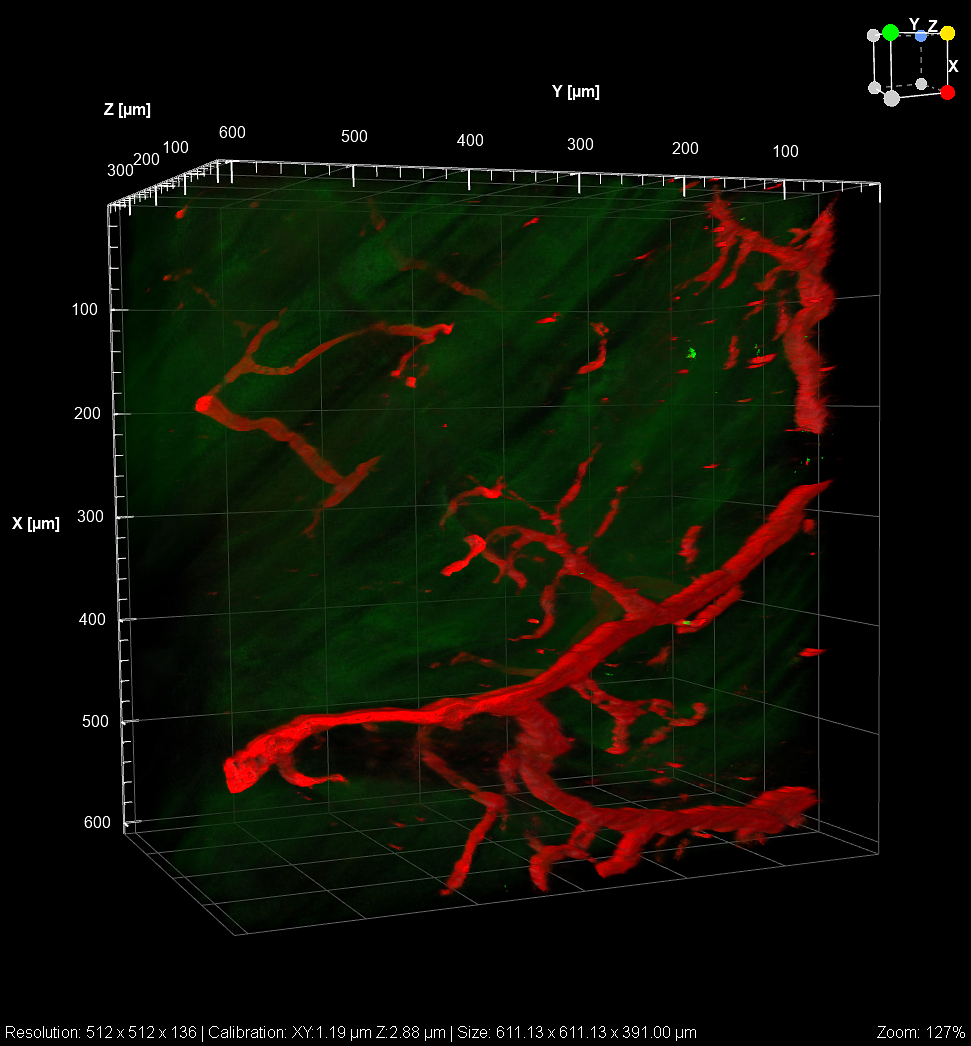The image size is (971, 1046).
Task: Click the red node on the orientation cube
Action: click(x=948, y=92)
